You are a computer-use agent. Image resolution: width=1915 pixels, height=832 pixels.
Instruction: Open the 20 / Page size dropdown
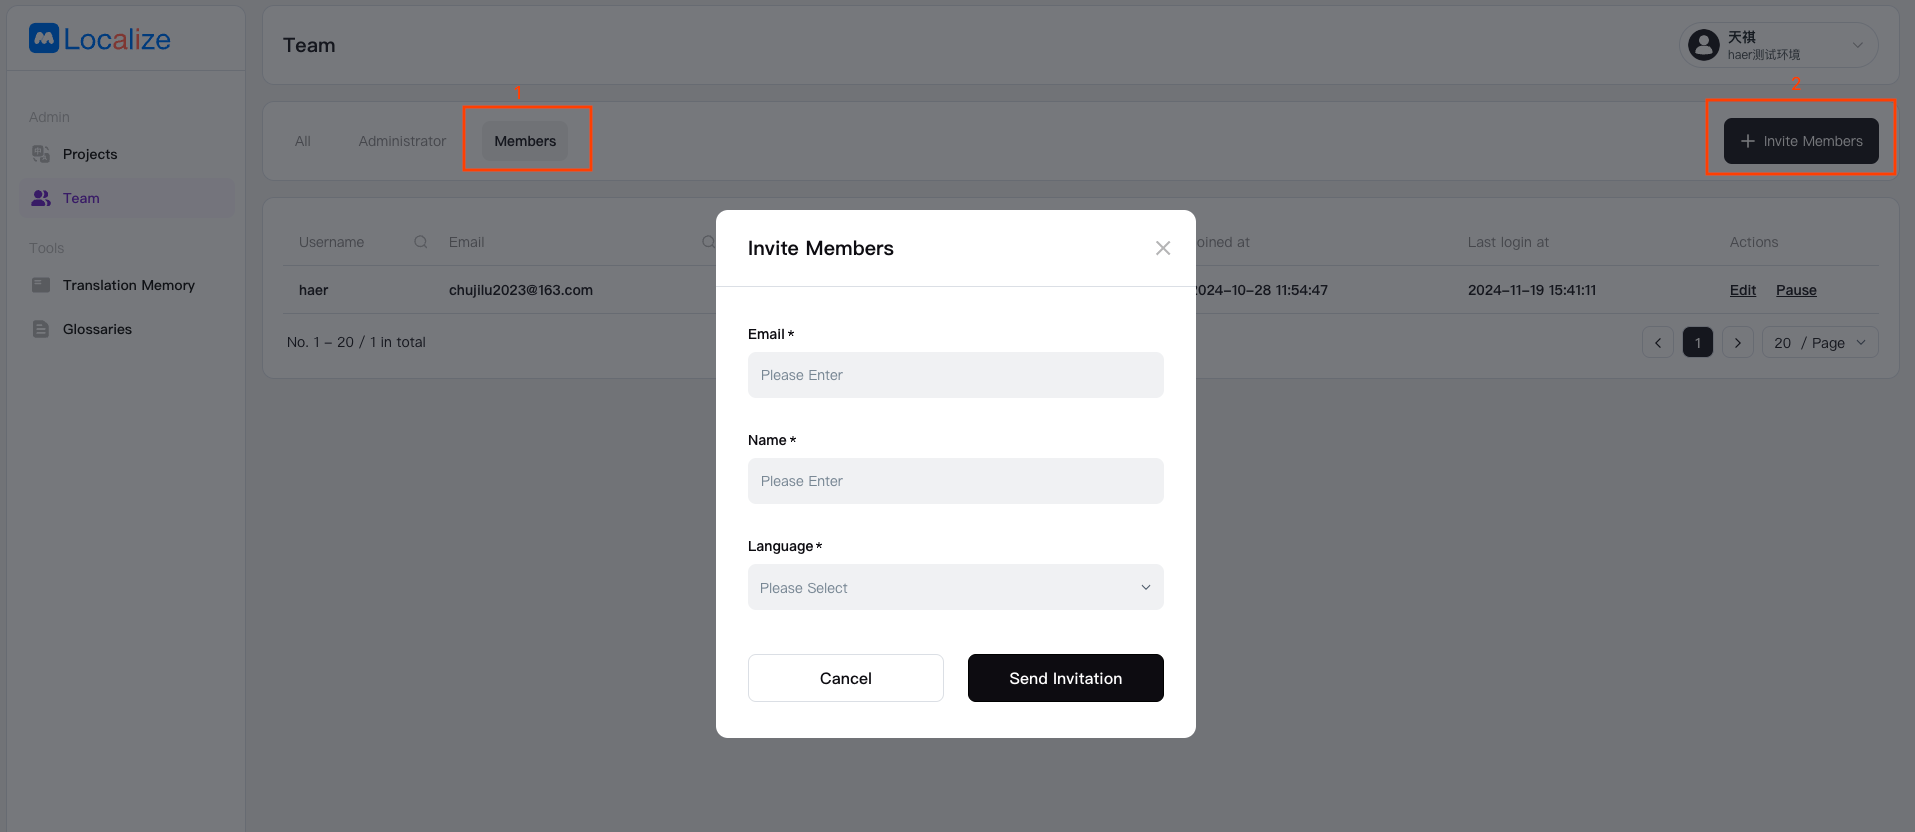click(x=1819, y=343)
